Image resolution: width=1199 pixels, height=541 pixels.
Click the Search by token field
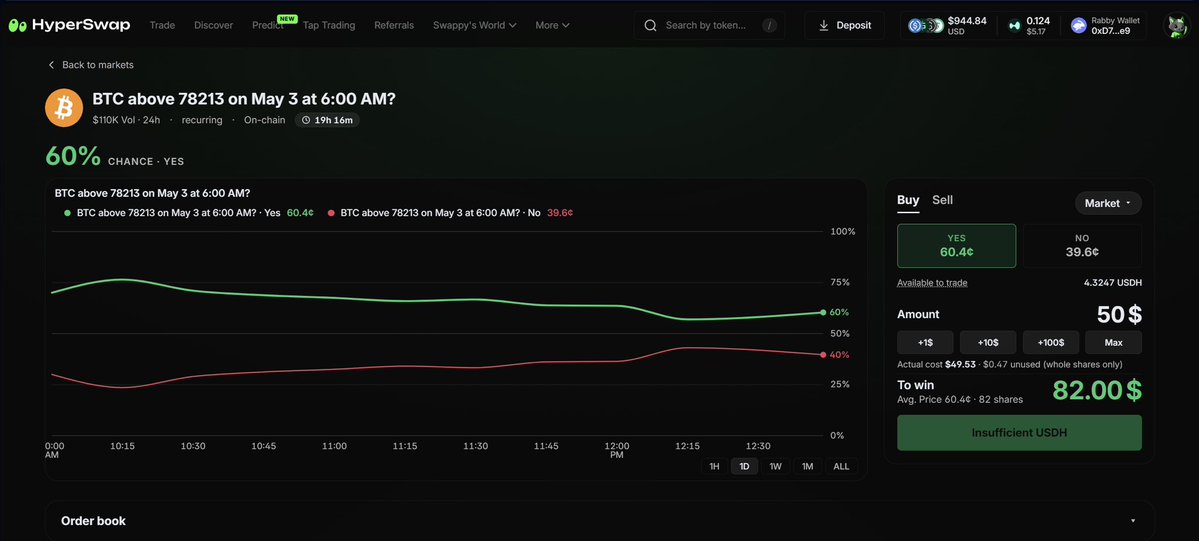[709, 25]
